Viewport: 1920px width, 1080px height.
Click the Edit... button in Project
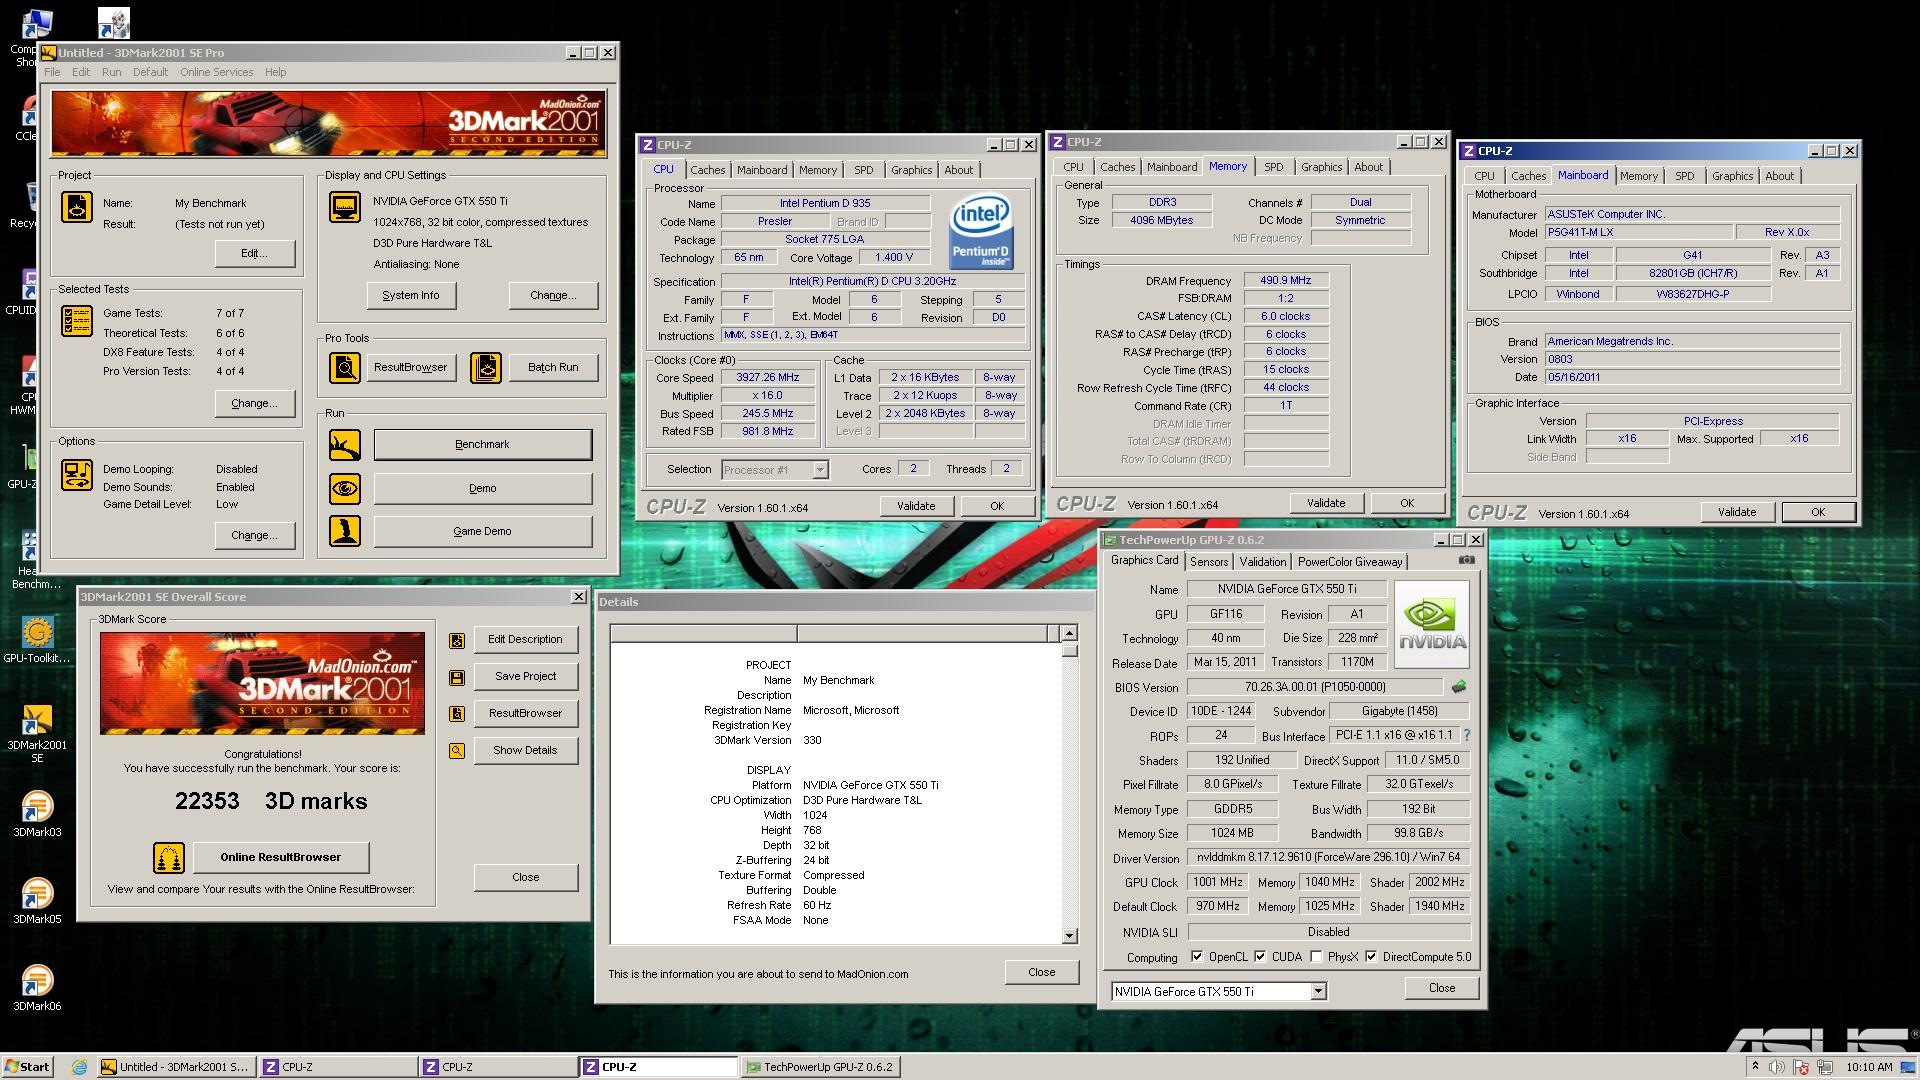(254, 254)
